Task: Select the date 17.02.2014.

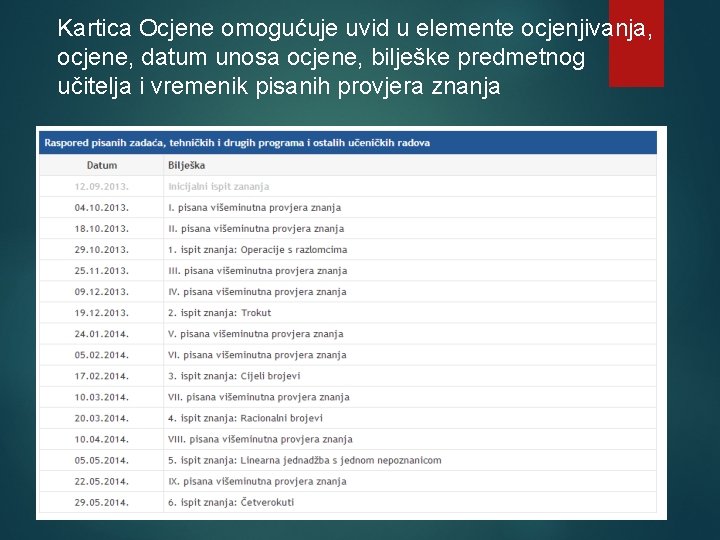Action: tap(101, 377)
